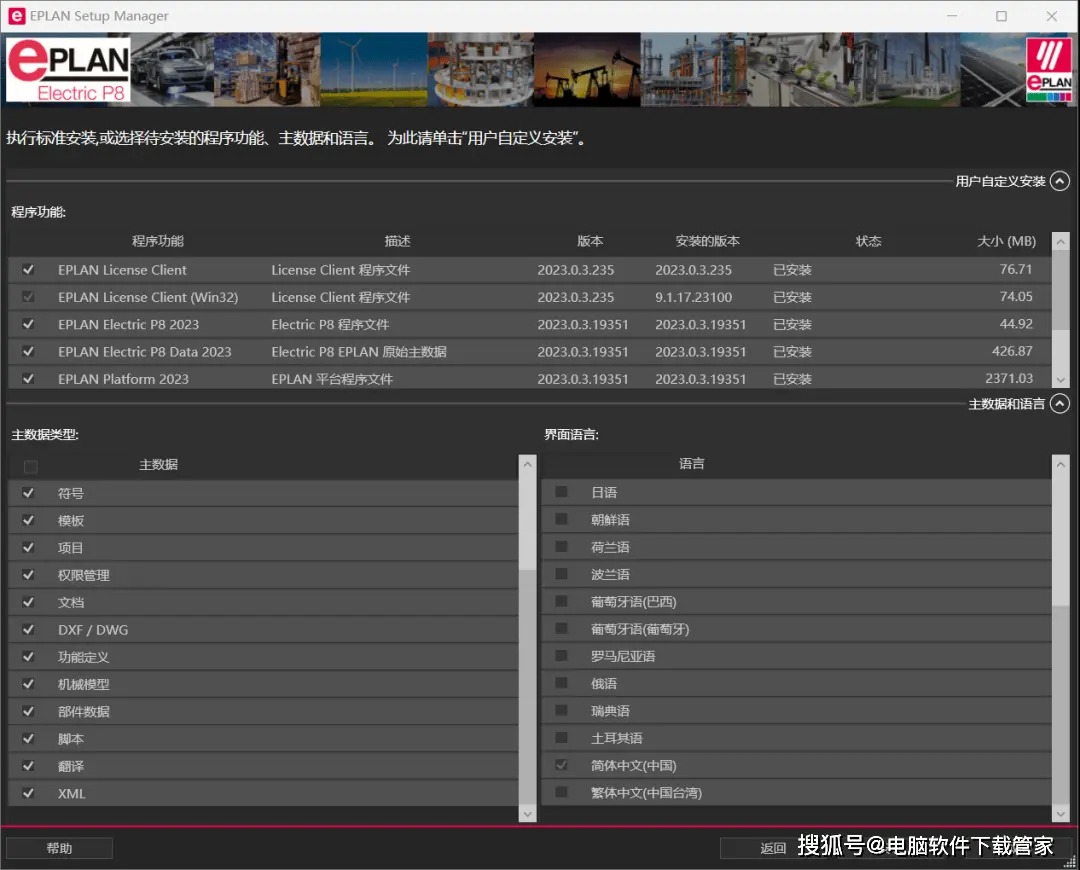This screenshot has height=870, width=1080.
Task: Click the program features list scroll-up arrow
Action: point(1061,242)
